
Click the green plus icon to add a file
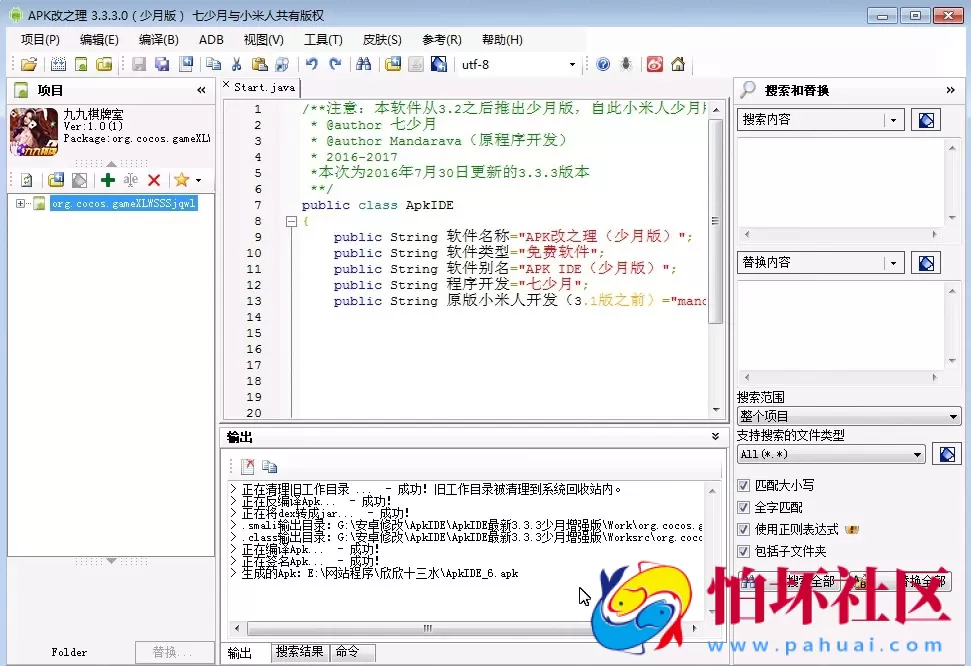(x=106, y=180)
